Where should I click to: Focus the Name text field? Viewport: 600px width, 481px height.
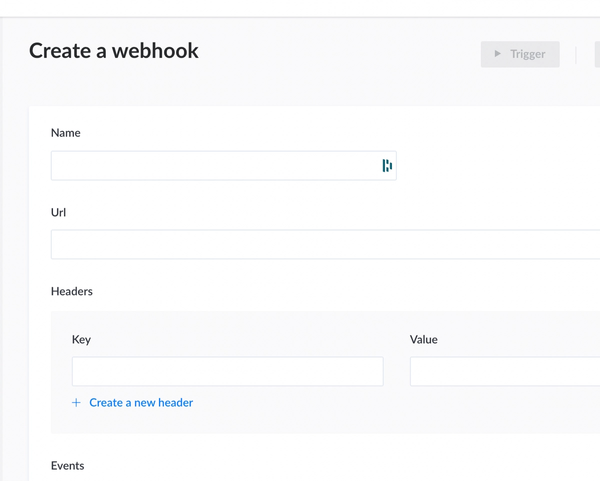[212, 166]
